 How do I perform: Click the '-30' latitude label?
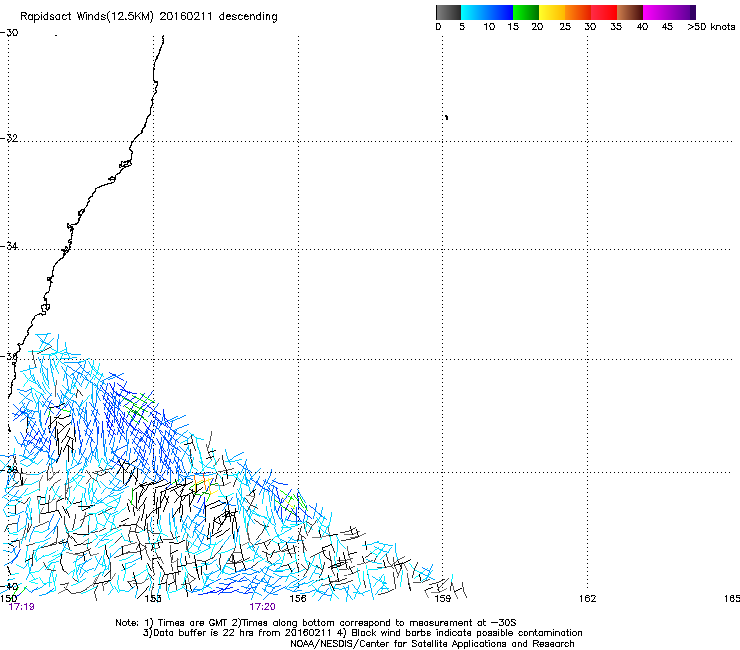point(9,33)
